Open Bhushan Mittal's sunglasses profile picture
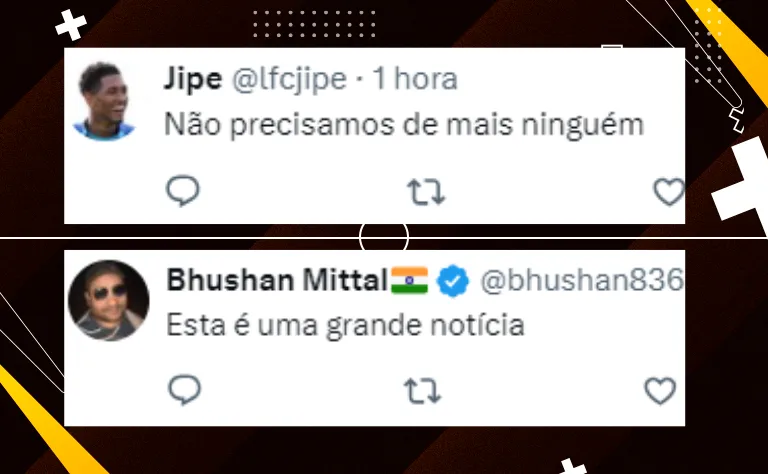This screenshot has width=768, height=474. 108,300
